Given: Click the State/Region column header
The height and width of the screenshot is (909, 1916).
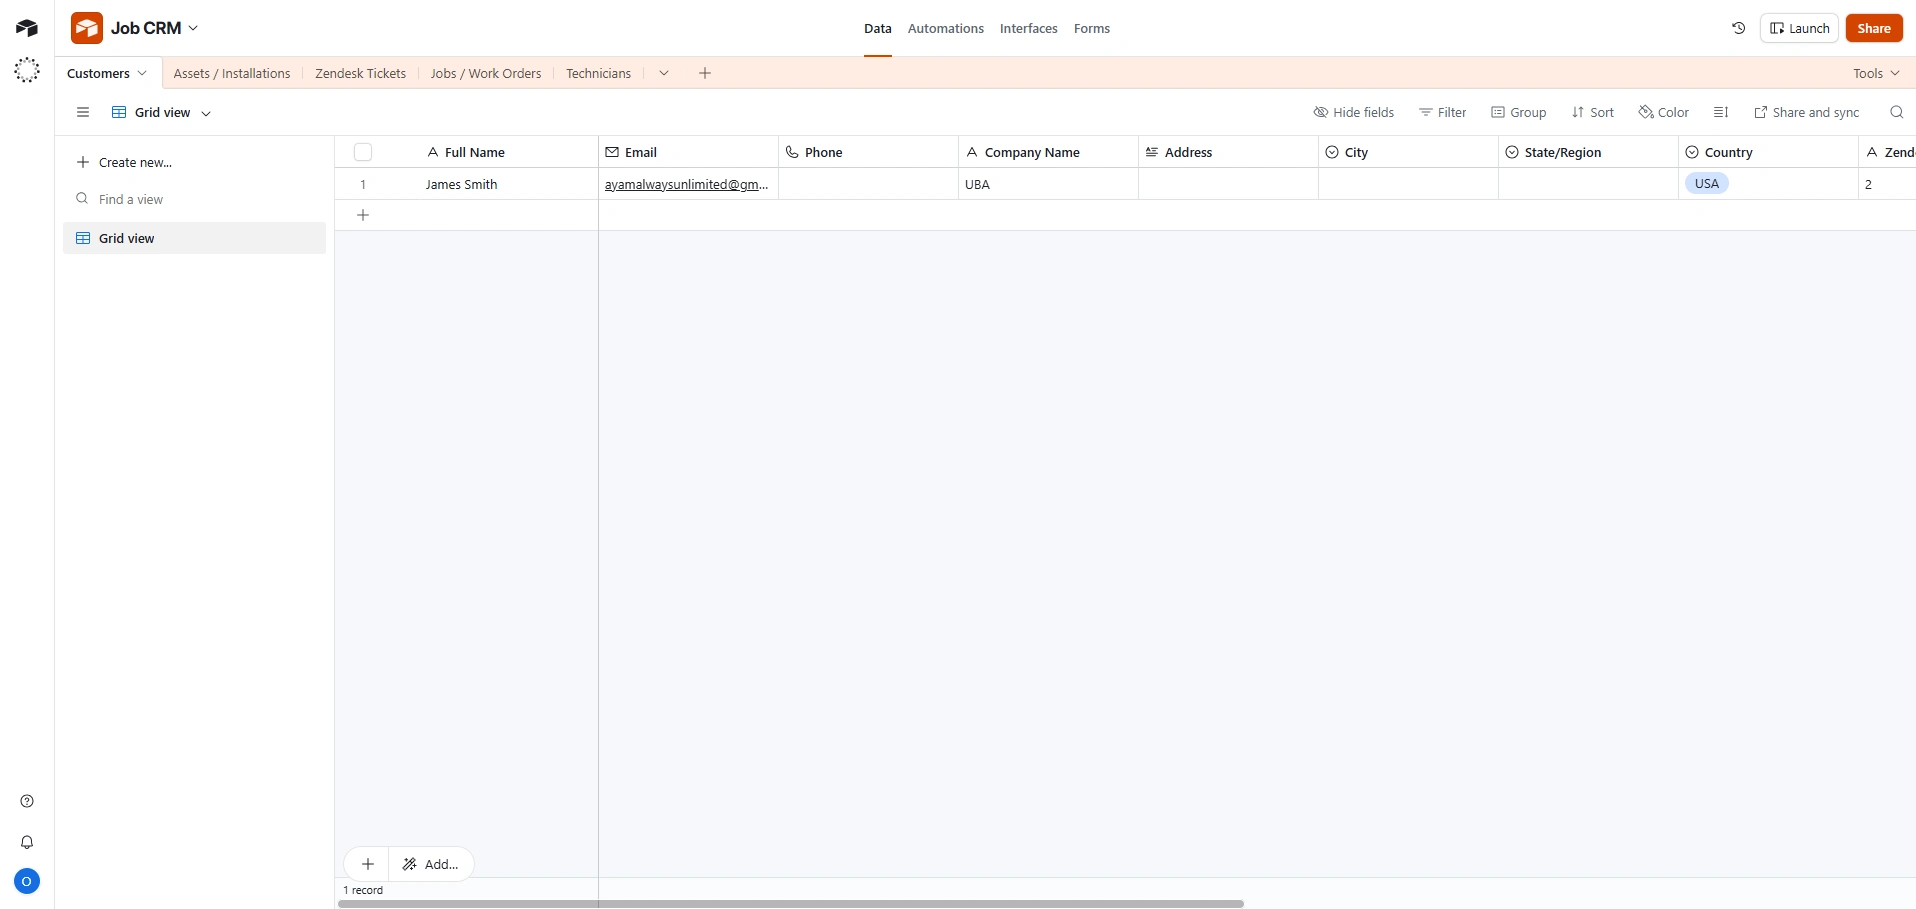Looking at the screenshot, I should click(x=1588, y=152).
